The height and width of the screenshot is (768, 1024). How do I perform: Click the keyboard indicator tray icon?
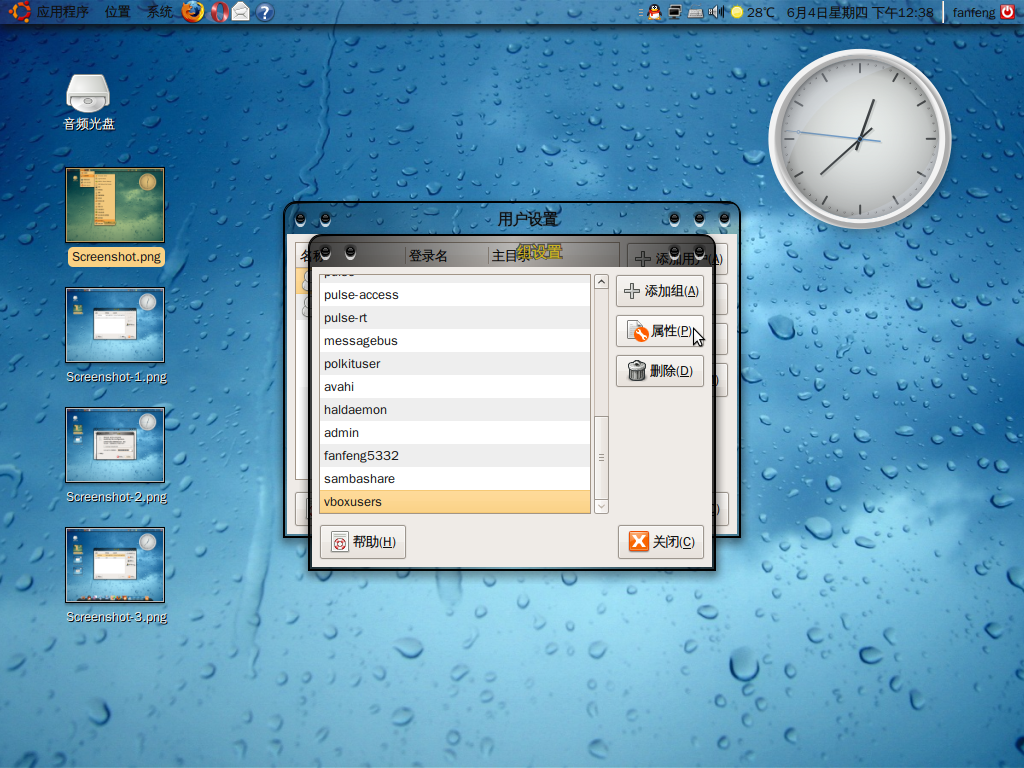696,12
